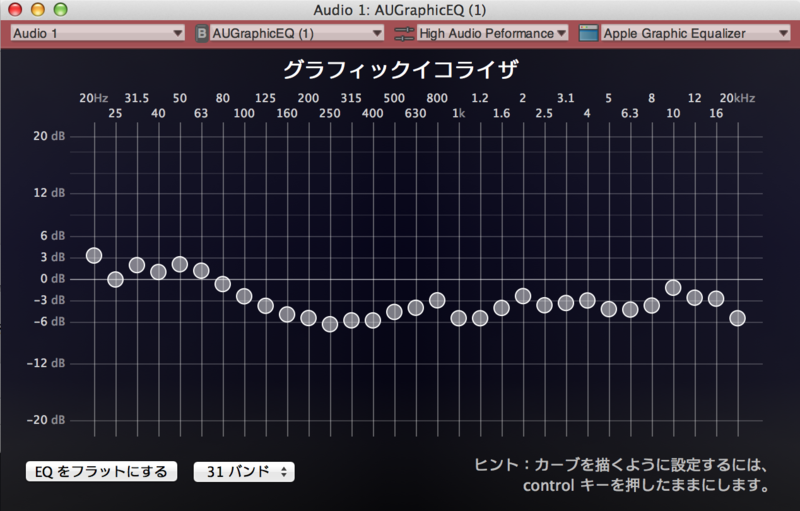Click the 25 Hz band slider knob
This screenshot has width=800, height=511.
click(x=115, y=279)
